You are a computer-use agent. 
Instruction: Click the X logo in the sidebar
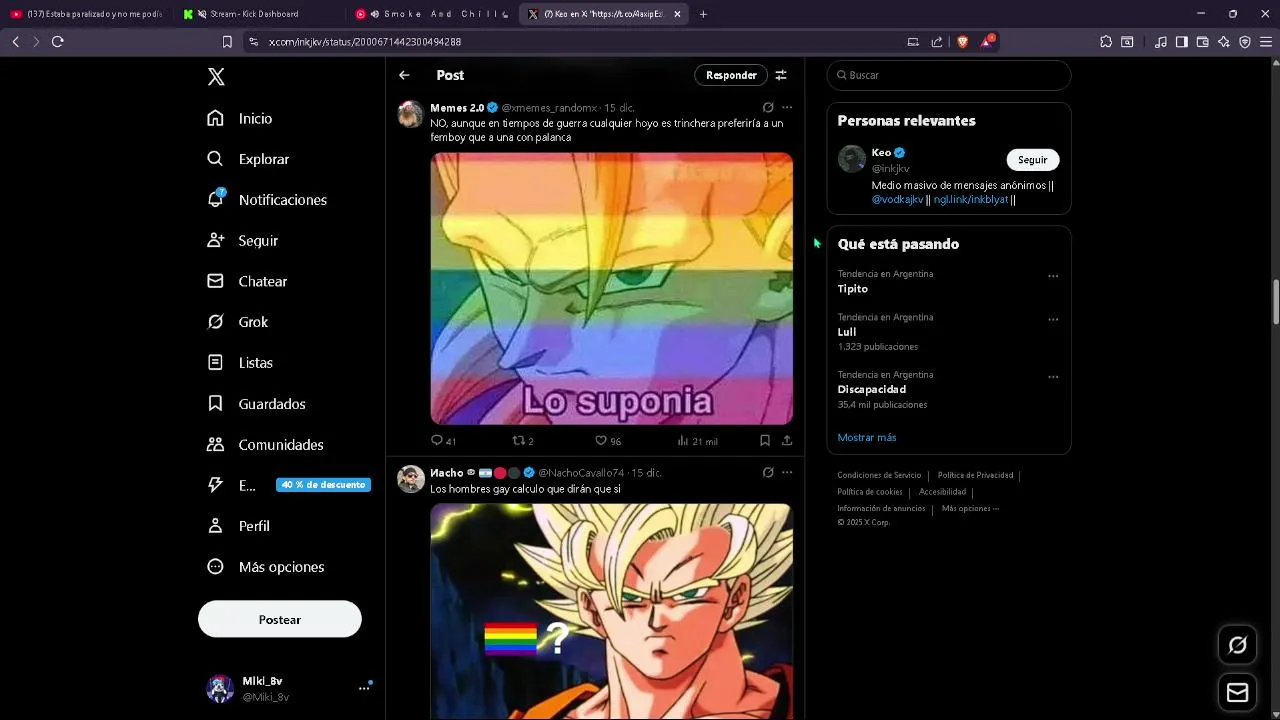(216, 77)
